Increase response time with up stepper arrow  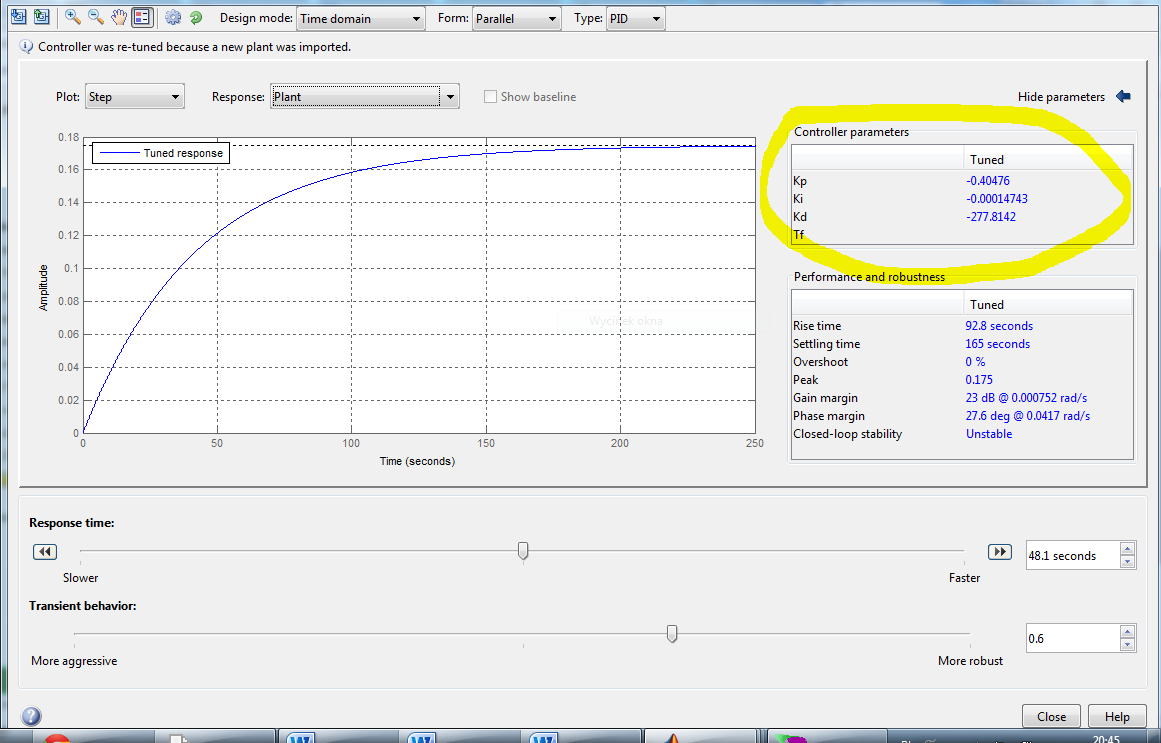(1127, 549)
